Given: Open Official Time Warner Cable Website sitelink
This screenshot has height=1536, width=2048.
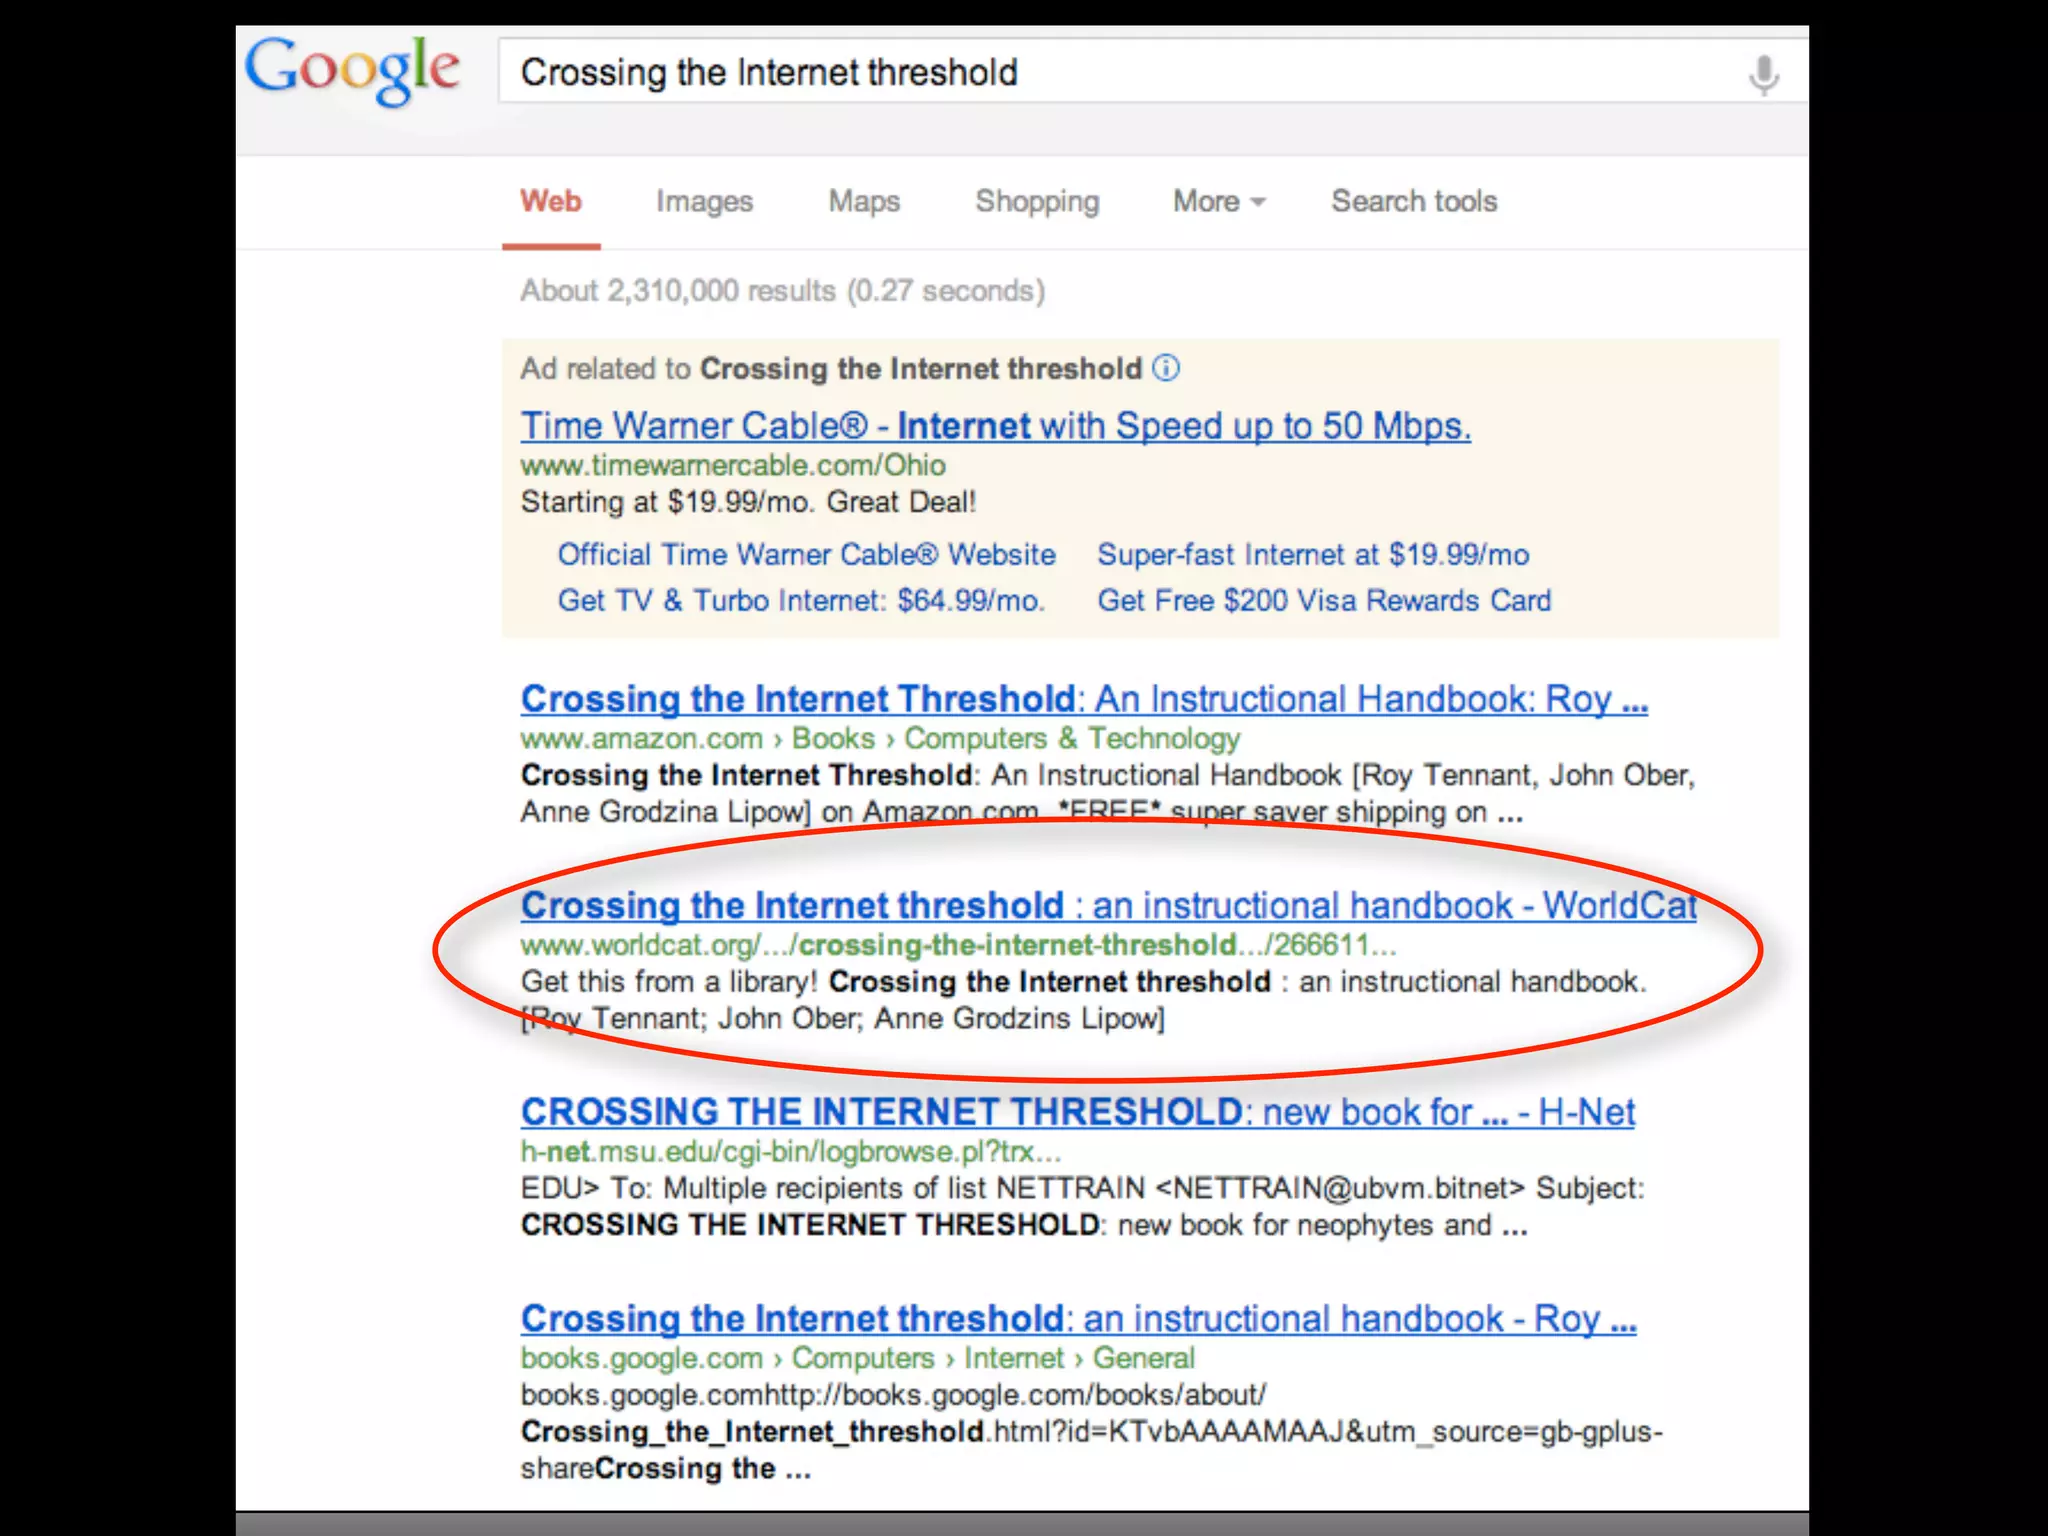Looking at the screenshot, I should (x=806, y=554).
